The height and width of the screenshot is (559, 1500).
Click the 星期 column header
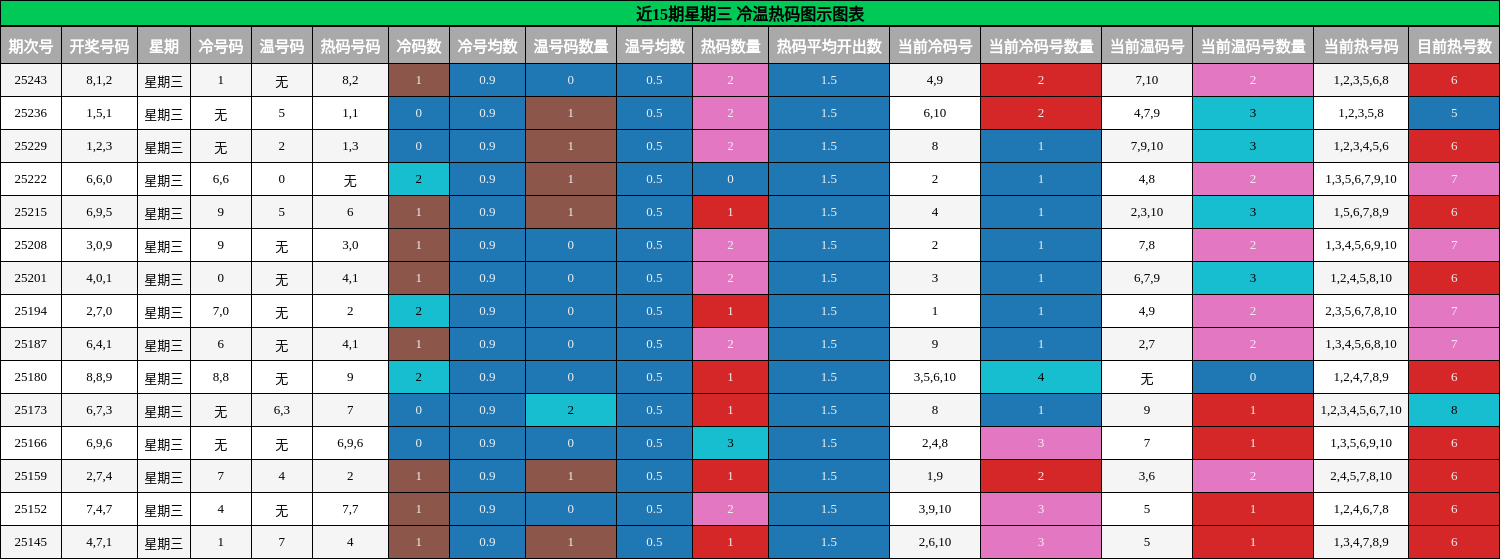point(164,45)
